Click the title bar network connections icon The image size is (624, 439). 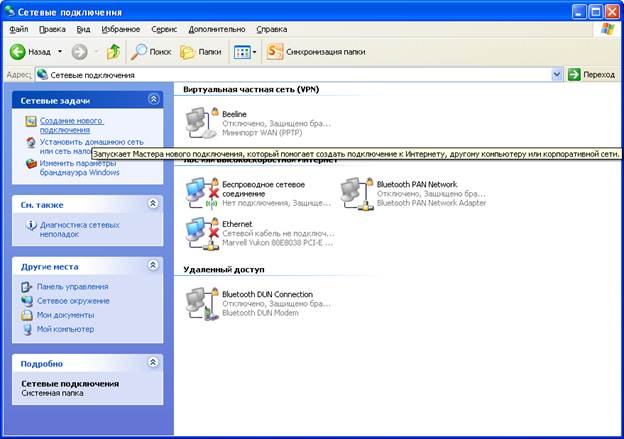(x=9, y=11)
